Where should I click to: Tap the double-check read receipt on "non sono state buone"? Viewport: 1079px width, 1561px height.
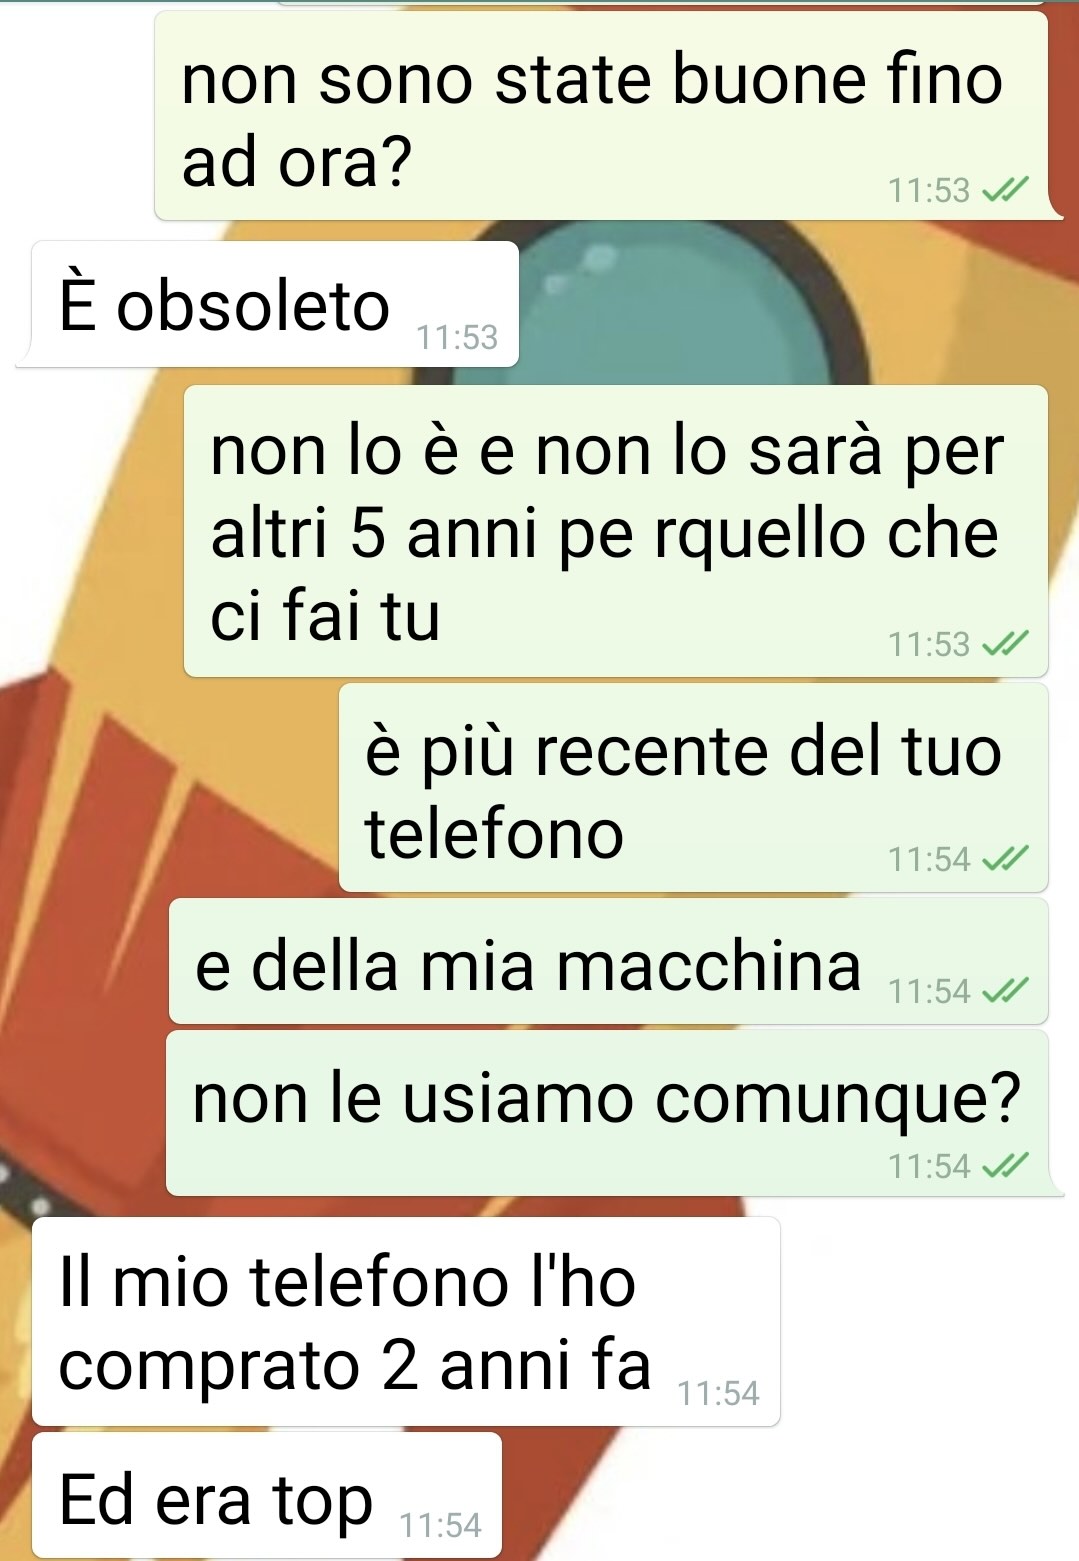1005,189
